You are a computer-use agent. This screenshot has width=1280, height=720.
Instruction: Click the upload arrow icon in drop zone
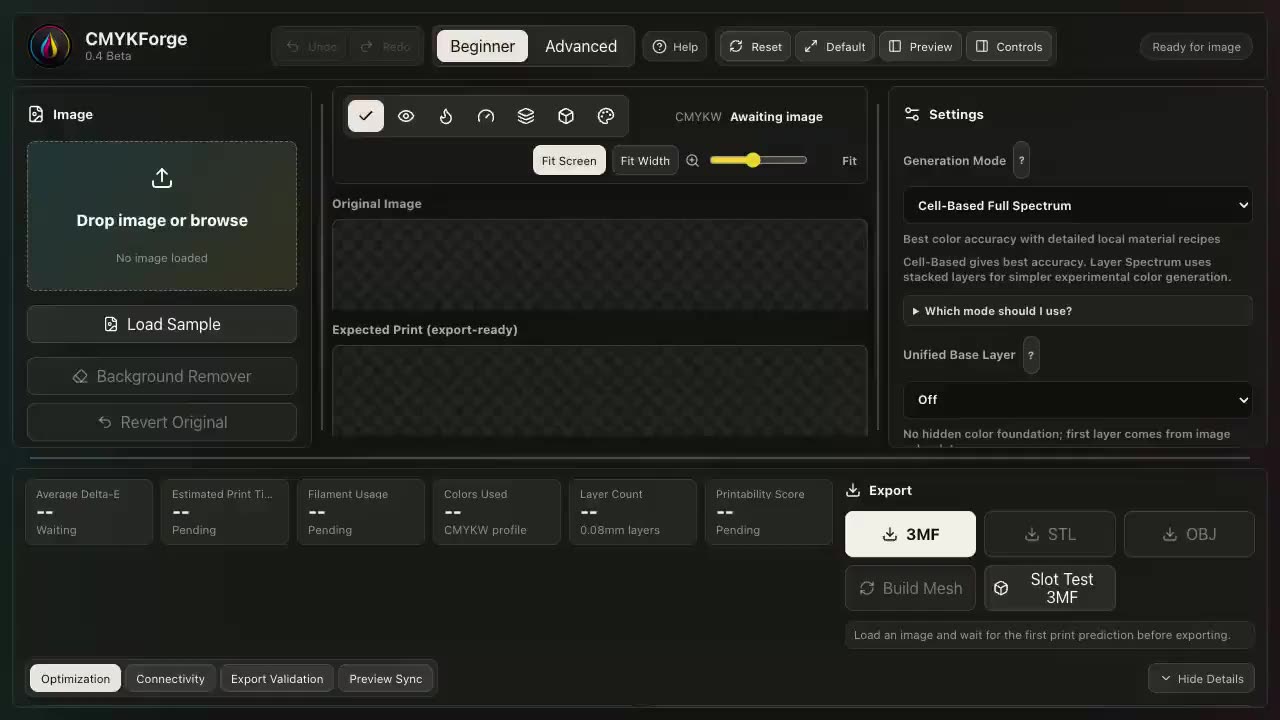[162, 178]
